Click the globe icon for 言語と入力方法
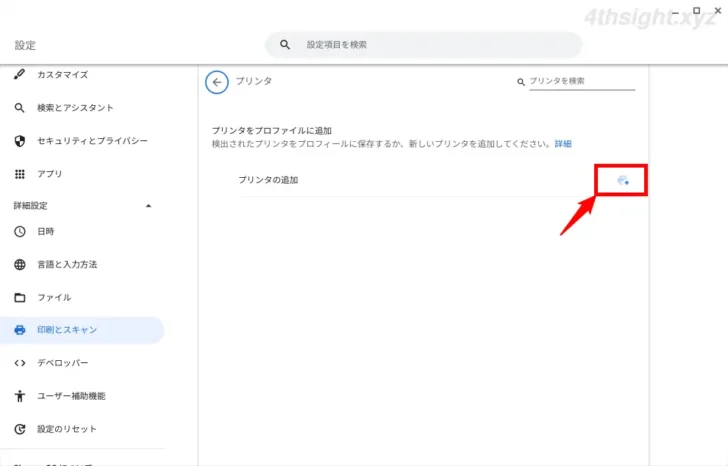This screenshot has width=728, height=466. [x=20, y=265]
